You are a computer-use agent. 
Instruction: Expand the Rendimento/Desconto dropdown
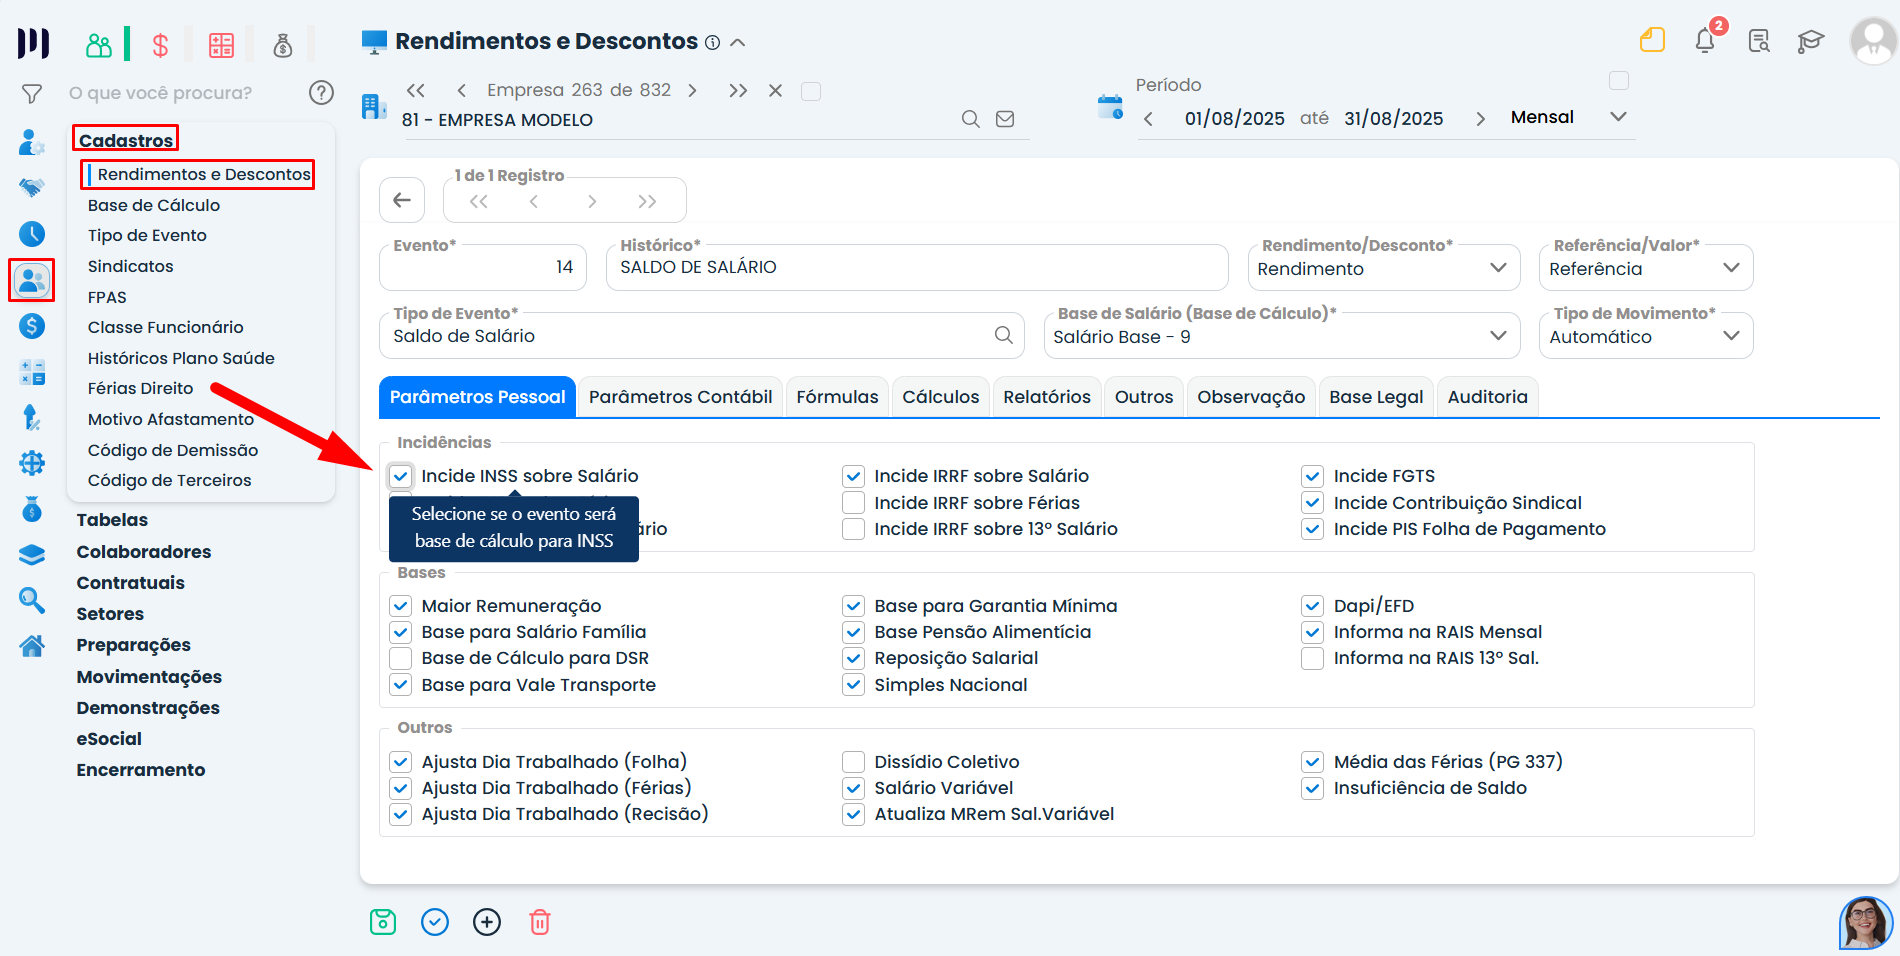1497,268
